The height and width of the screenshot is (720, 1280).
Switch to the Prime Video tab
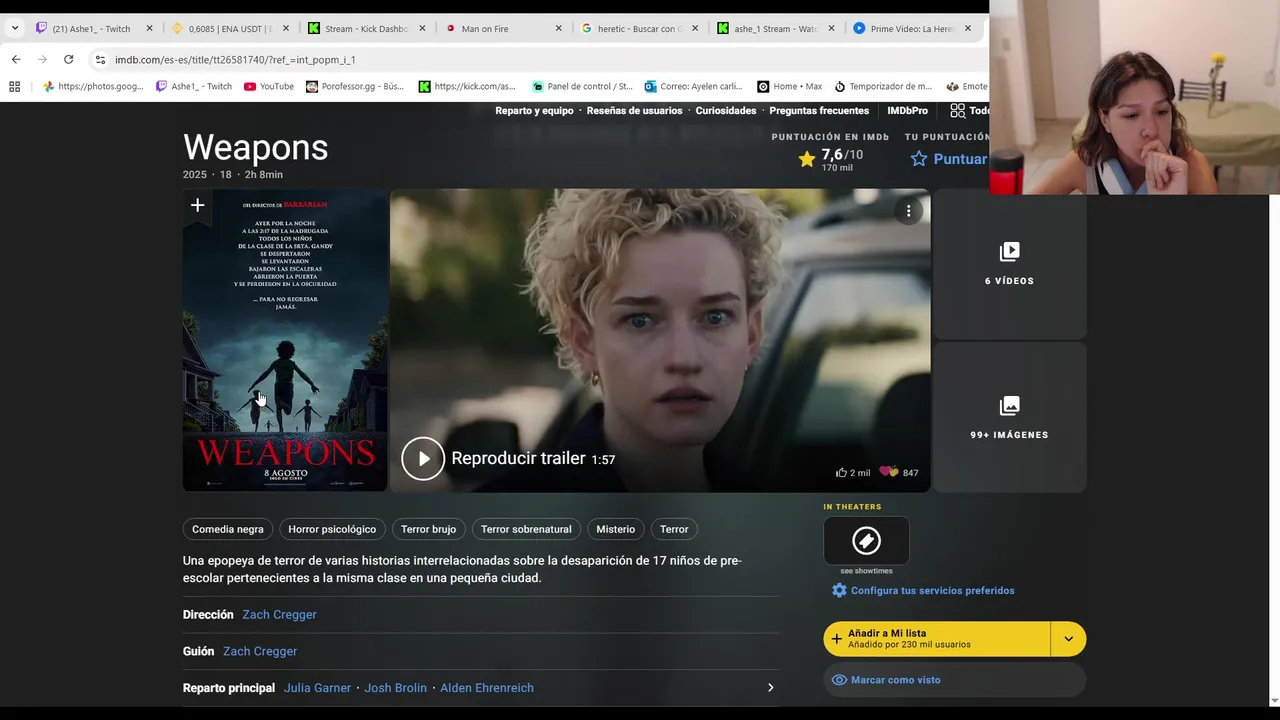tap(912, 29)
